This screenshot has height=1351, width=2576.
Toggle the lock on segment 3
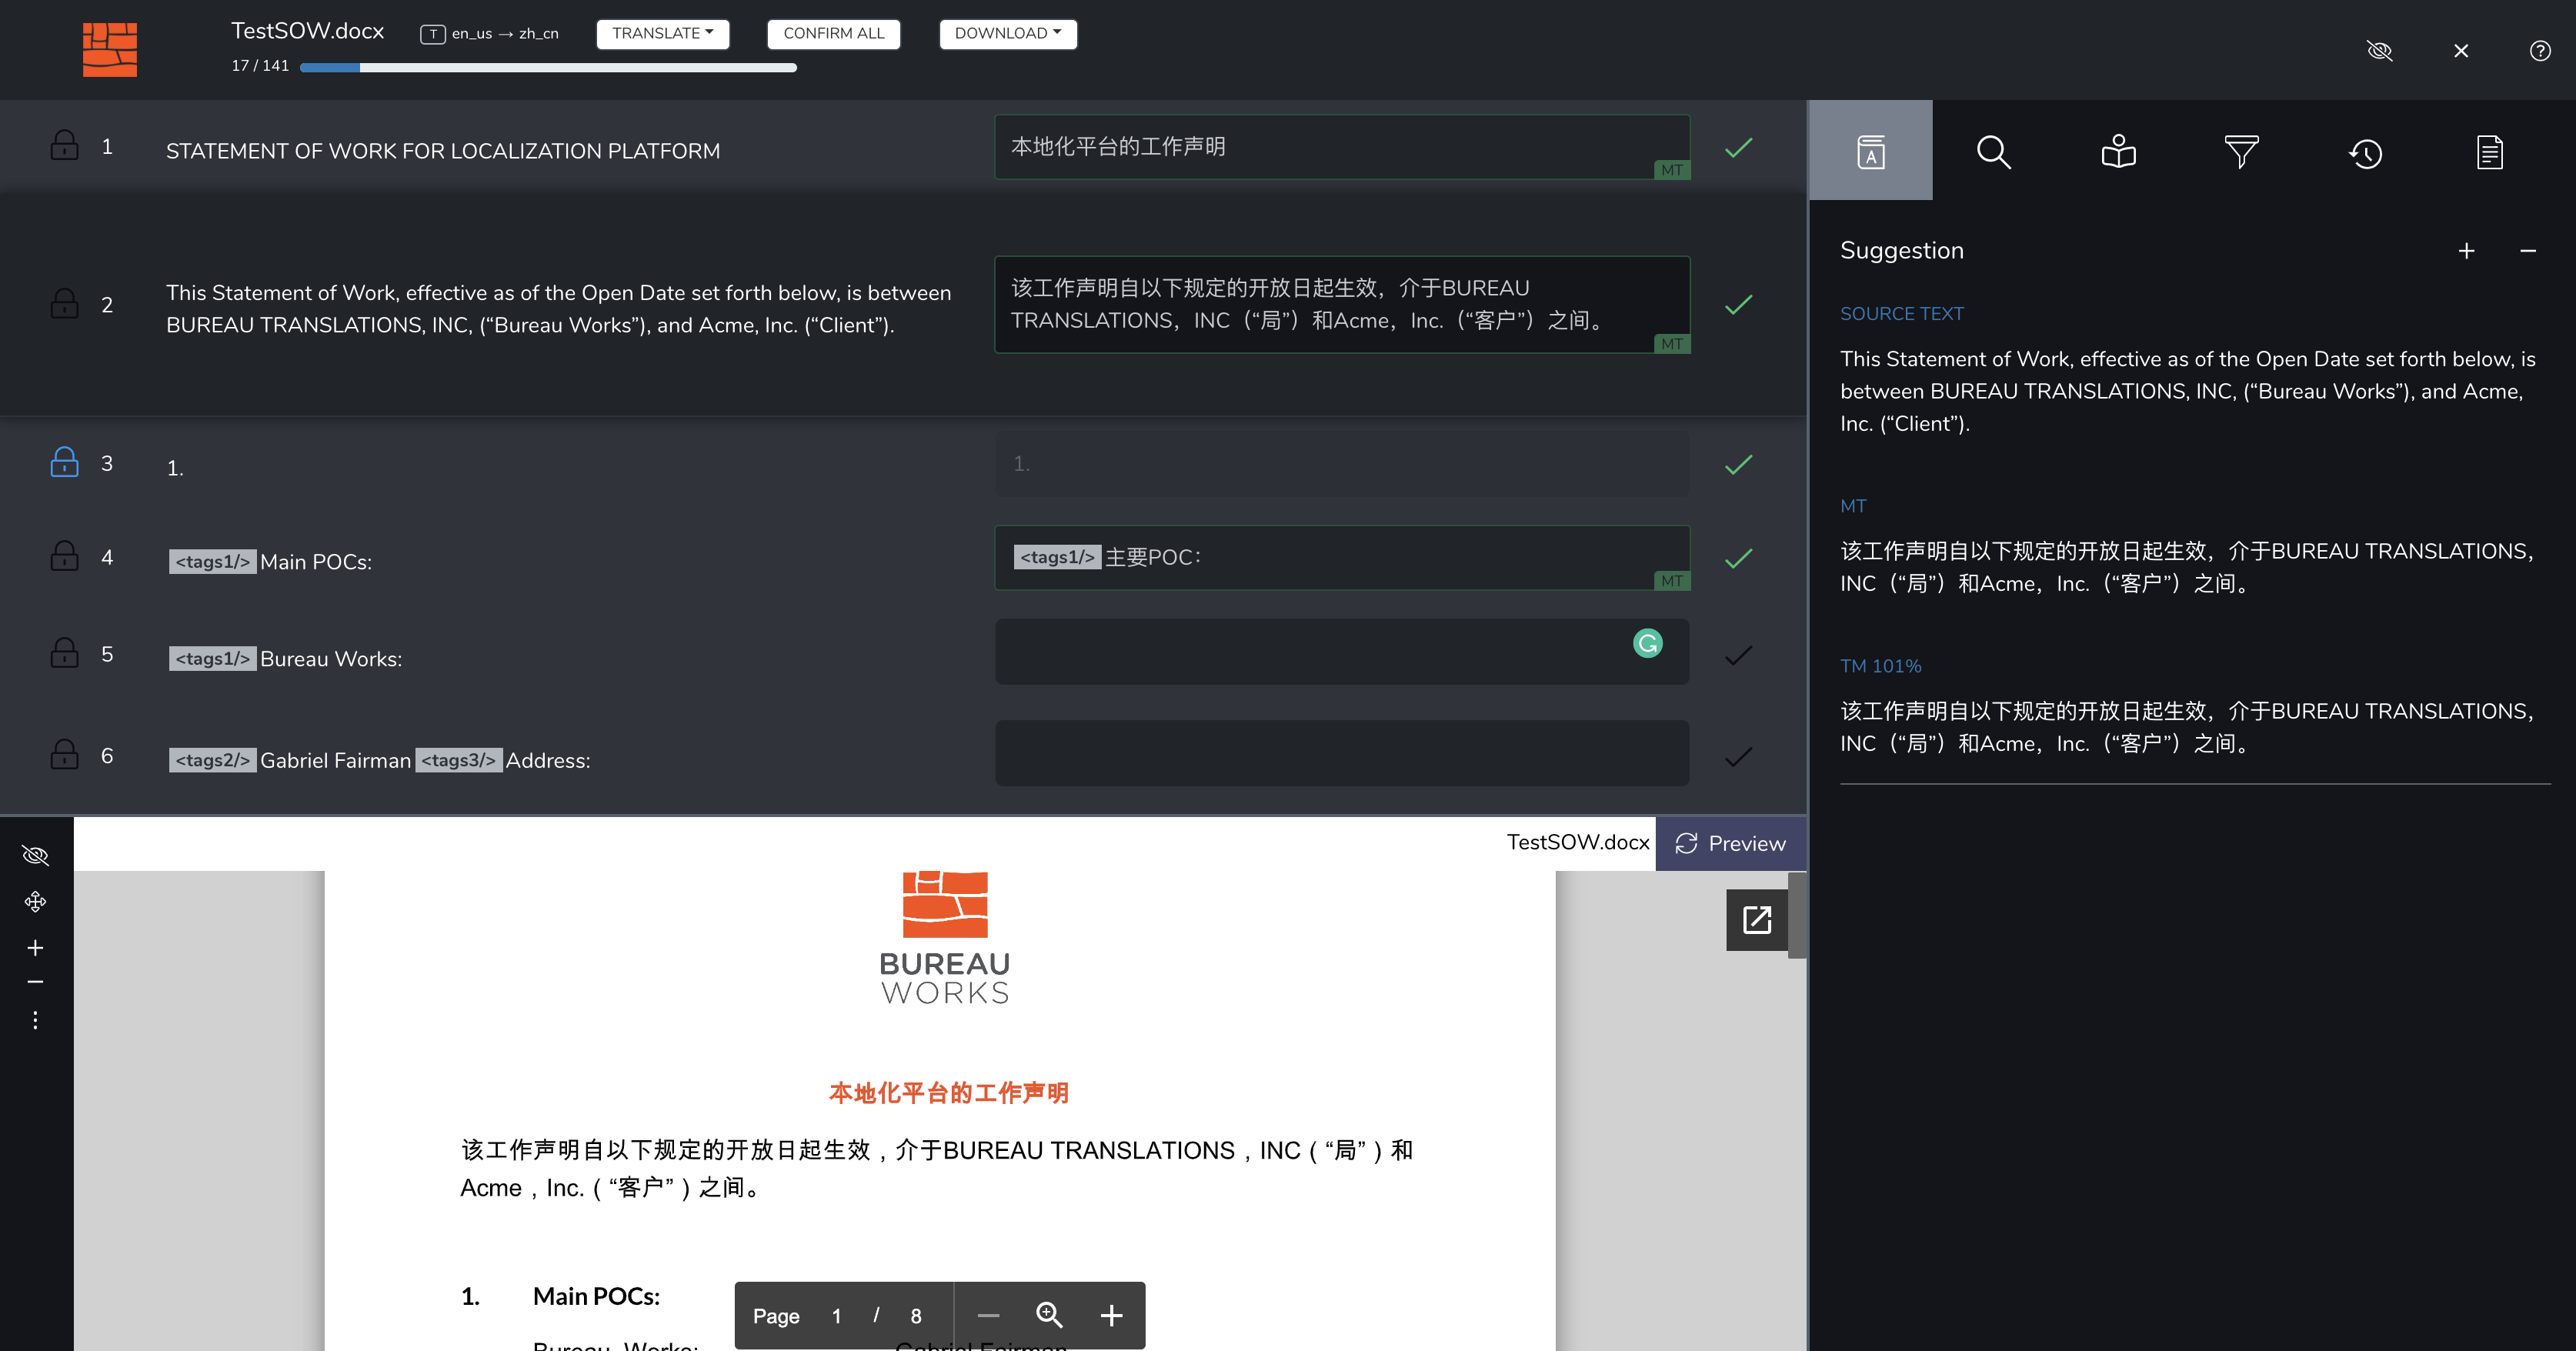[65, 462]
